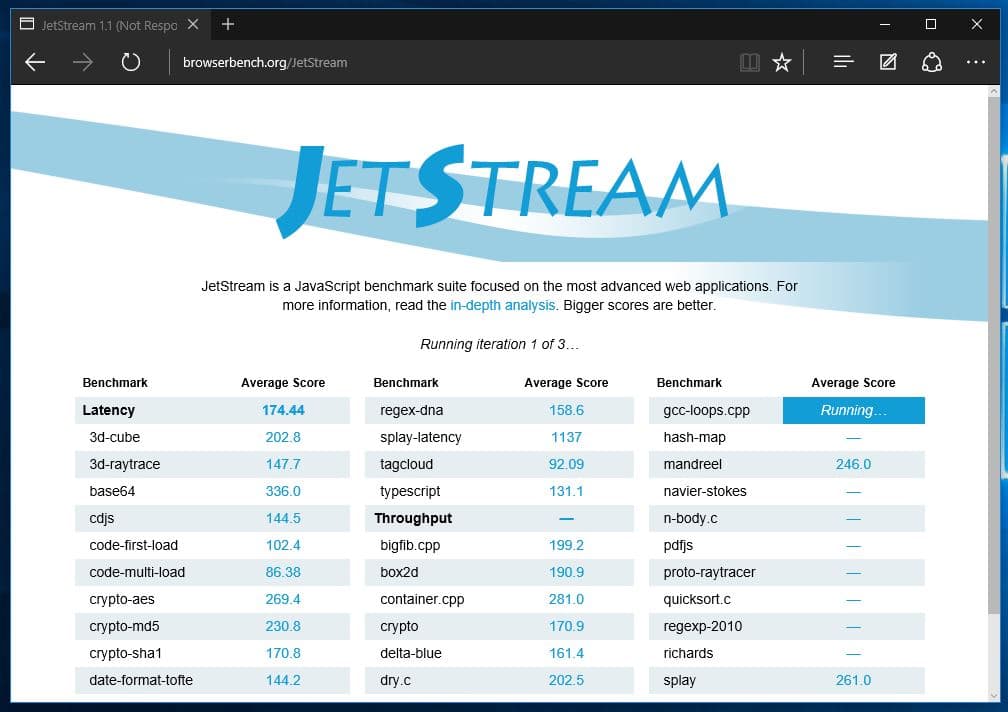Maximize the Edge browser window

930,24
